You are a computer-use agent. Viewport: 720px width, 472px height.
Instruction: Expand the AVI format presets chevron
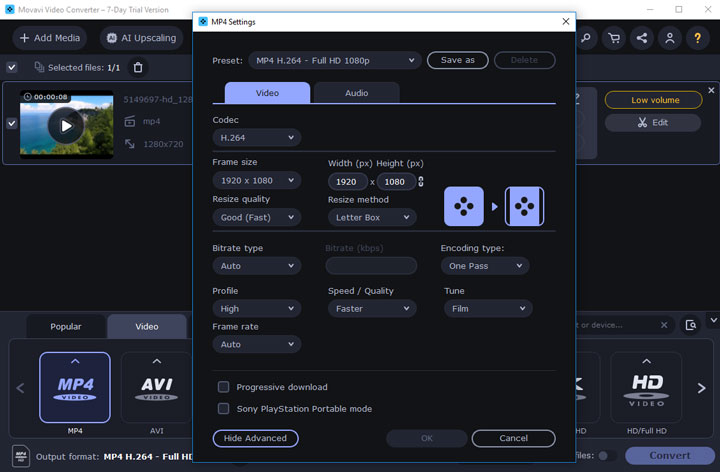pos(157,361)
